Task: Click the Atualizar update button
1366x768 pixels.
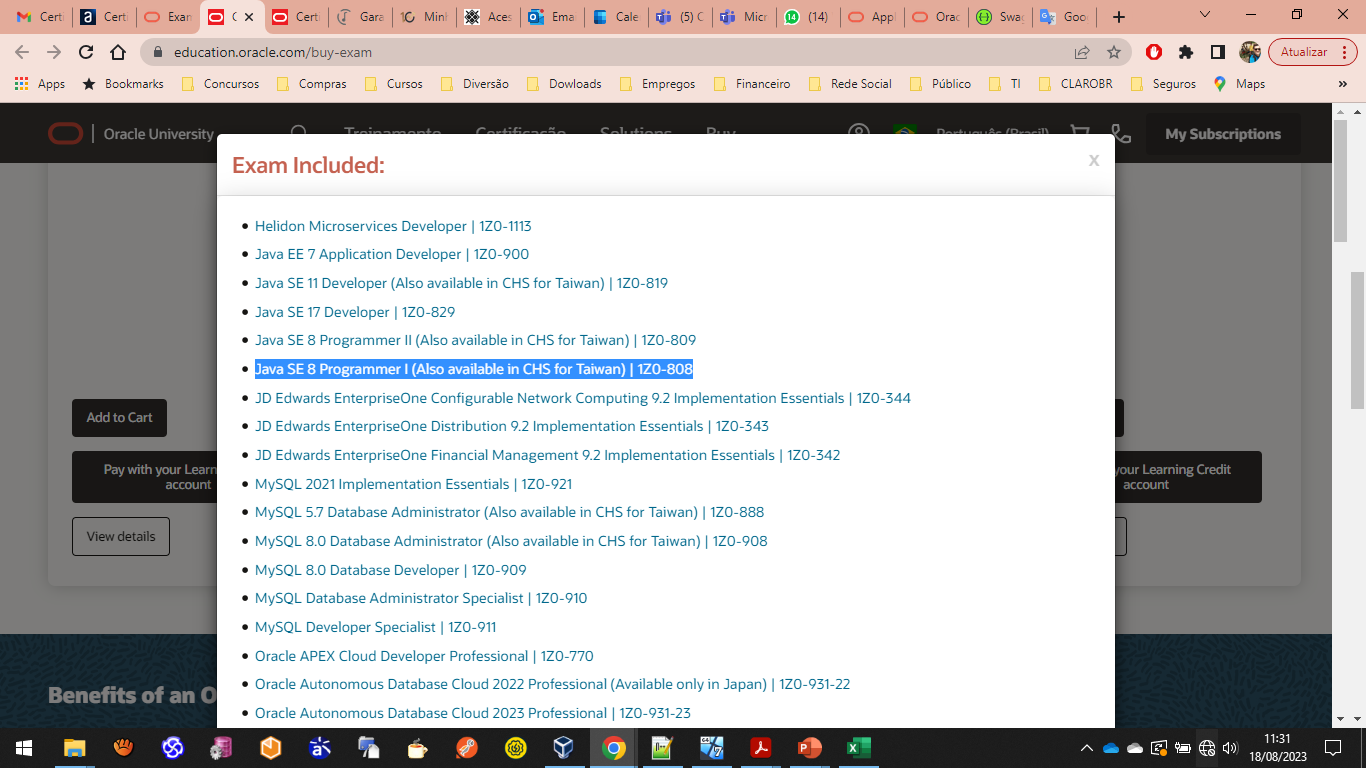Action: [x=1313, y=52]
